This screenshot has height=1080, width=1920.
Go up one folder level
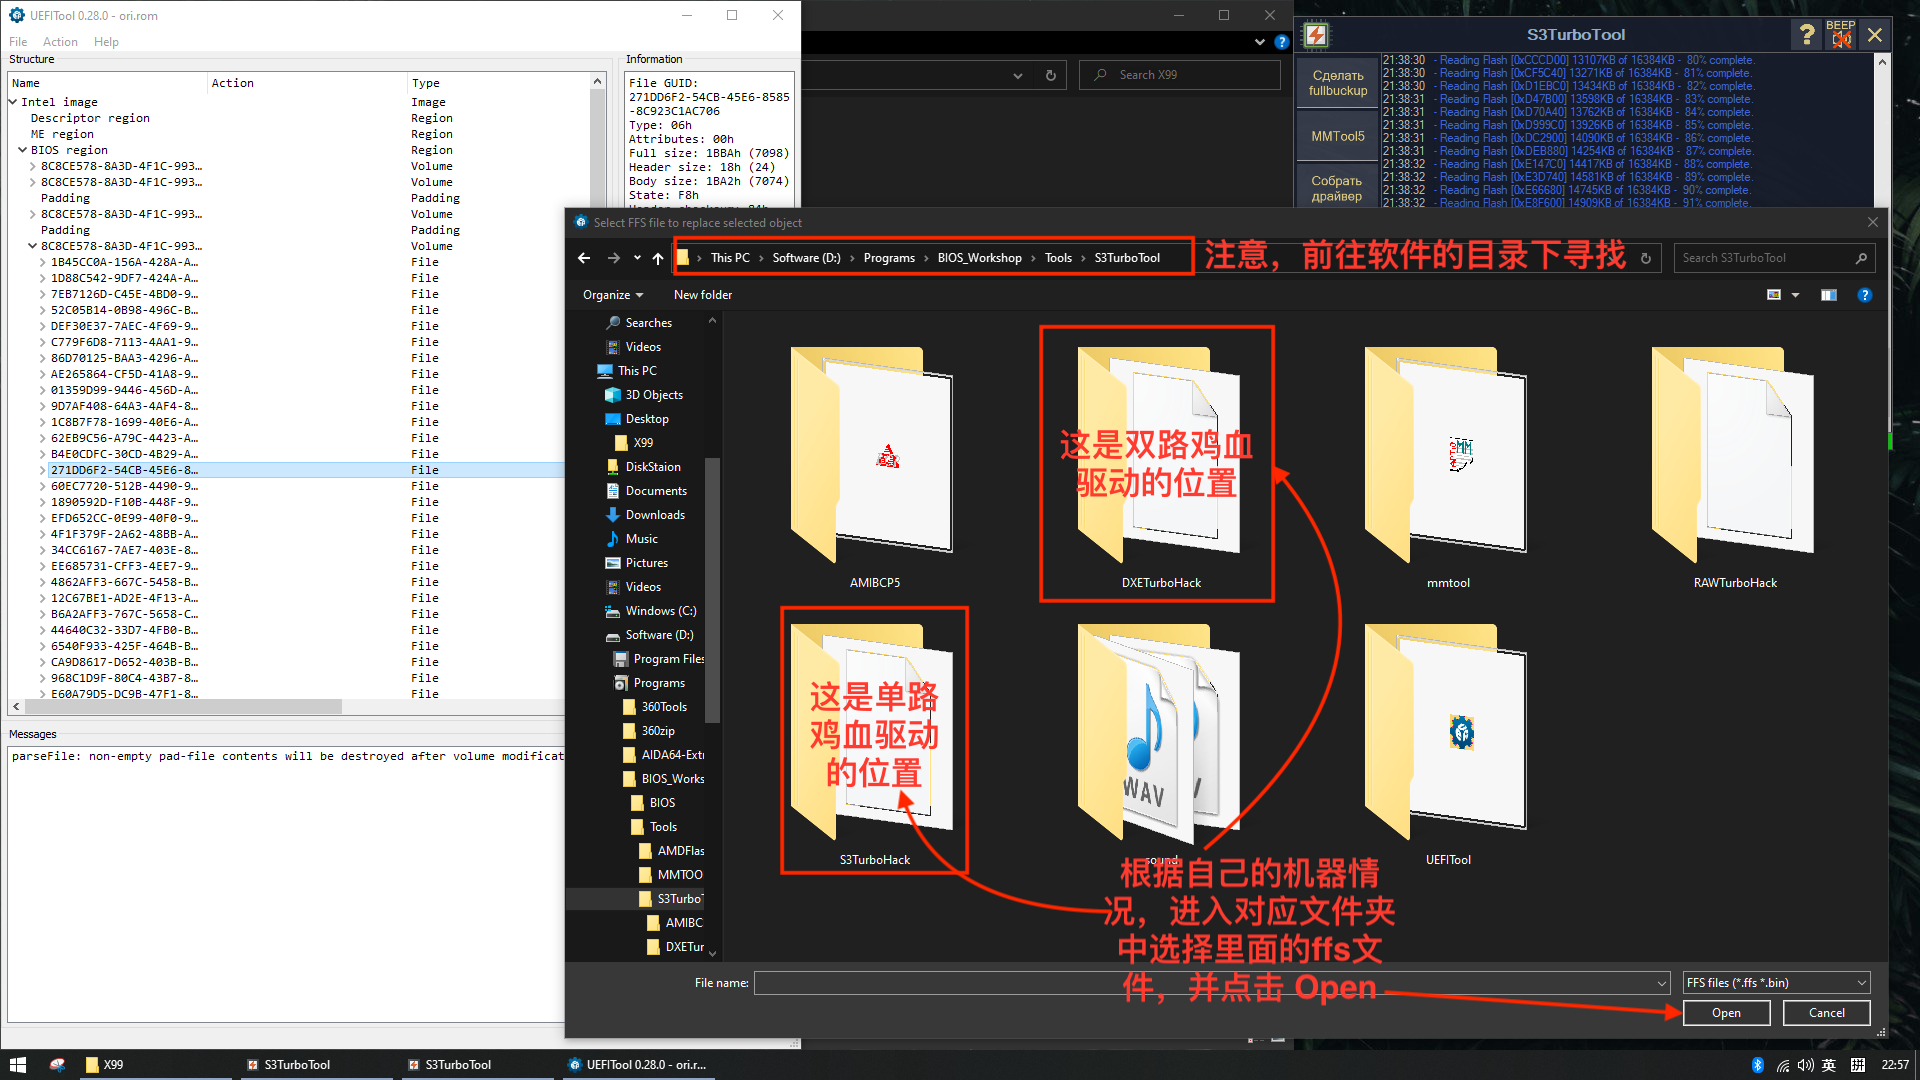657,258
